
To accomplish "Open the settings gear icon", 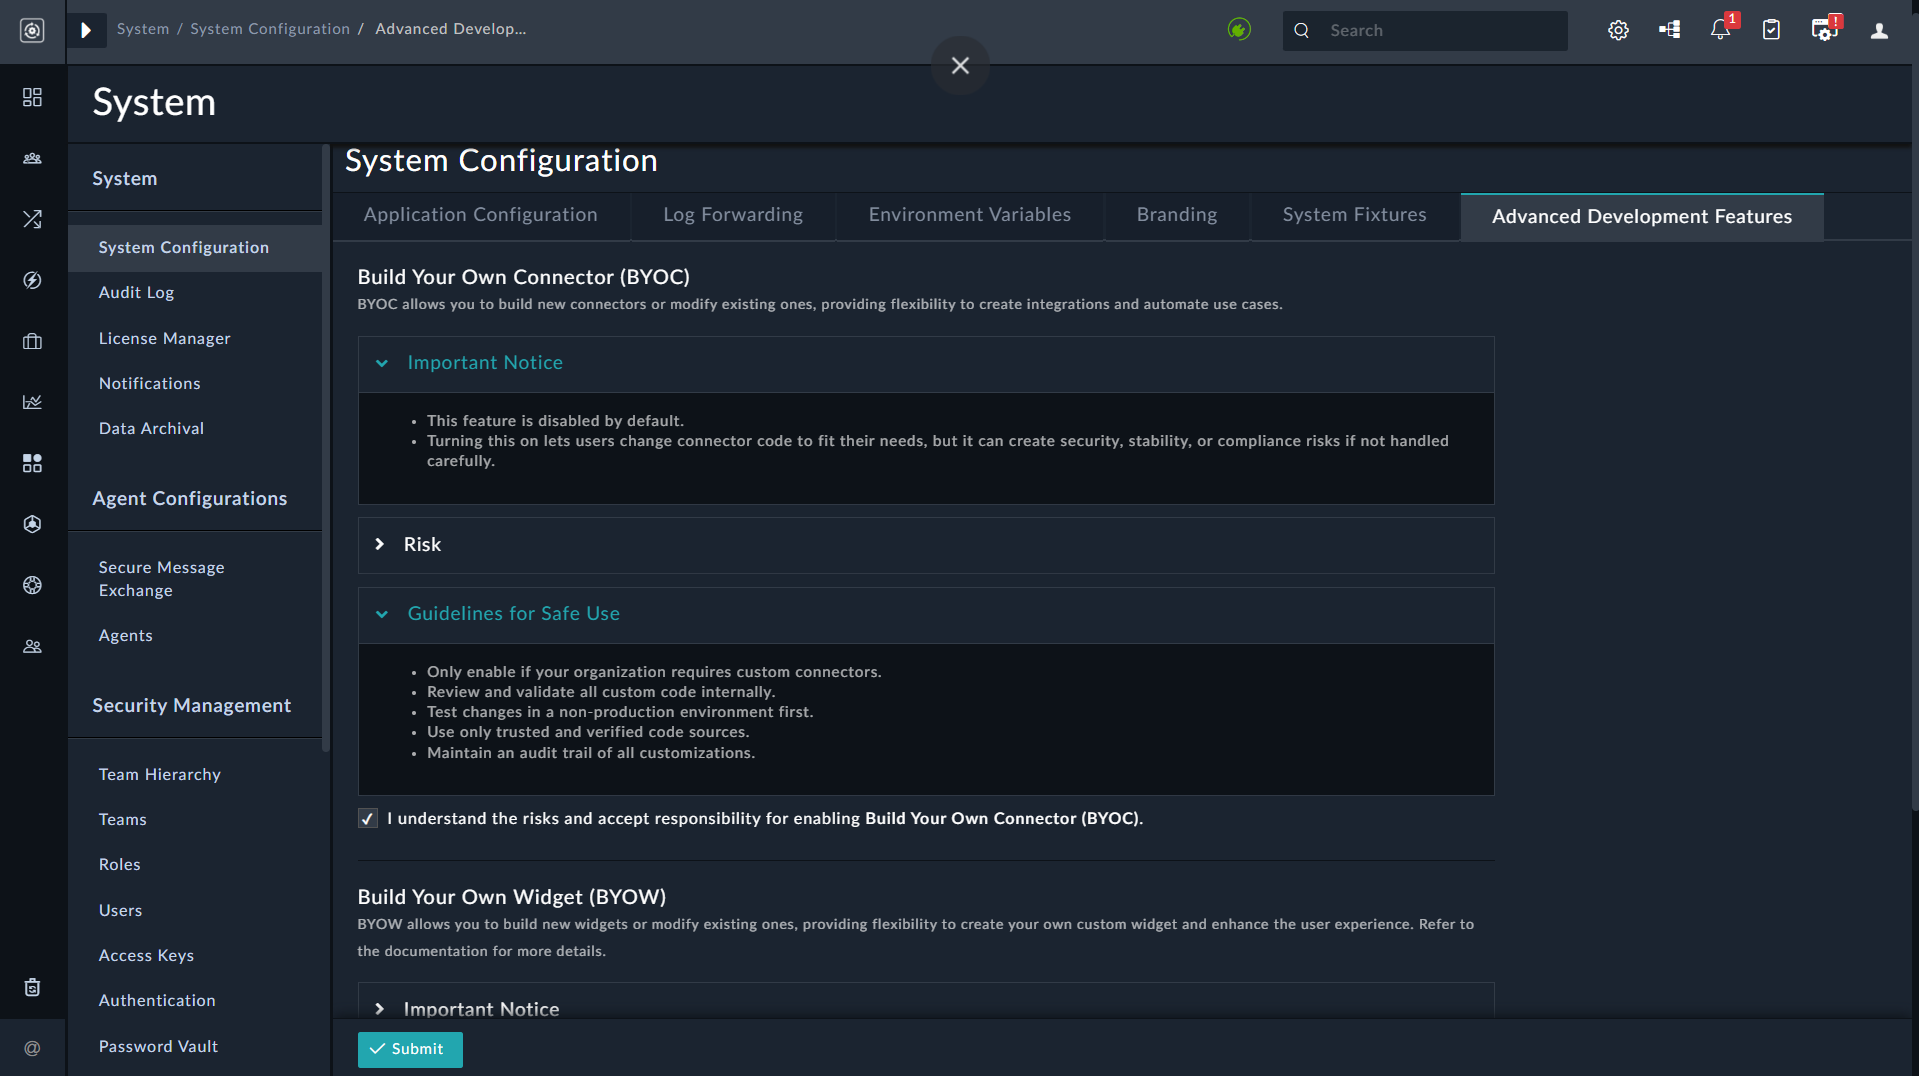I will 1618,30.
